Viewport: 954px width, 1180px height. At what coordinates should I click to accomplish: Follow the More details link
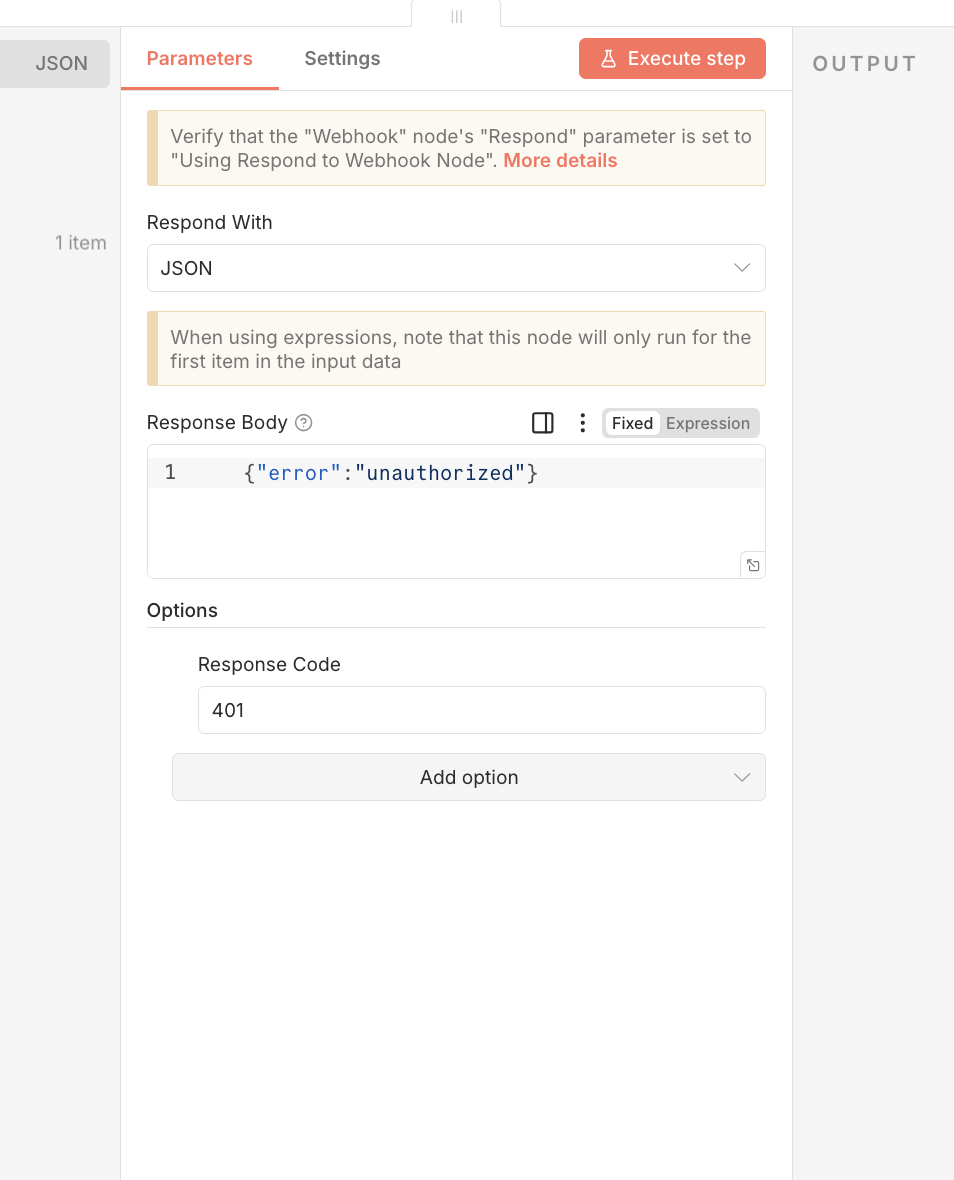tap(560, 161)
